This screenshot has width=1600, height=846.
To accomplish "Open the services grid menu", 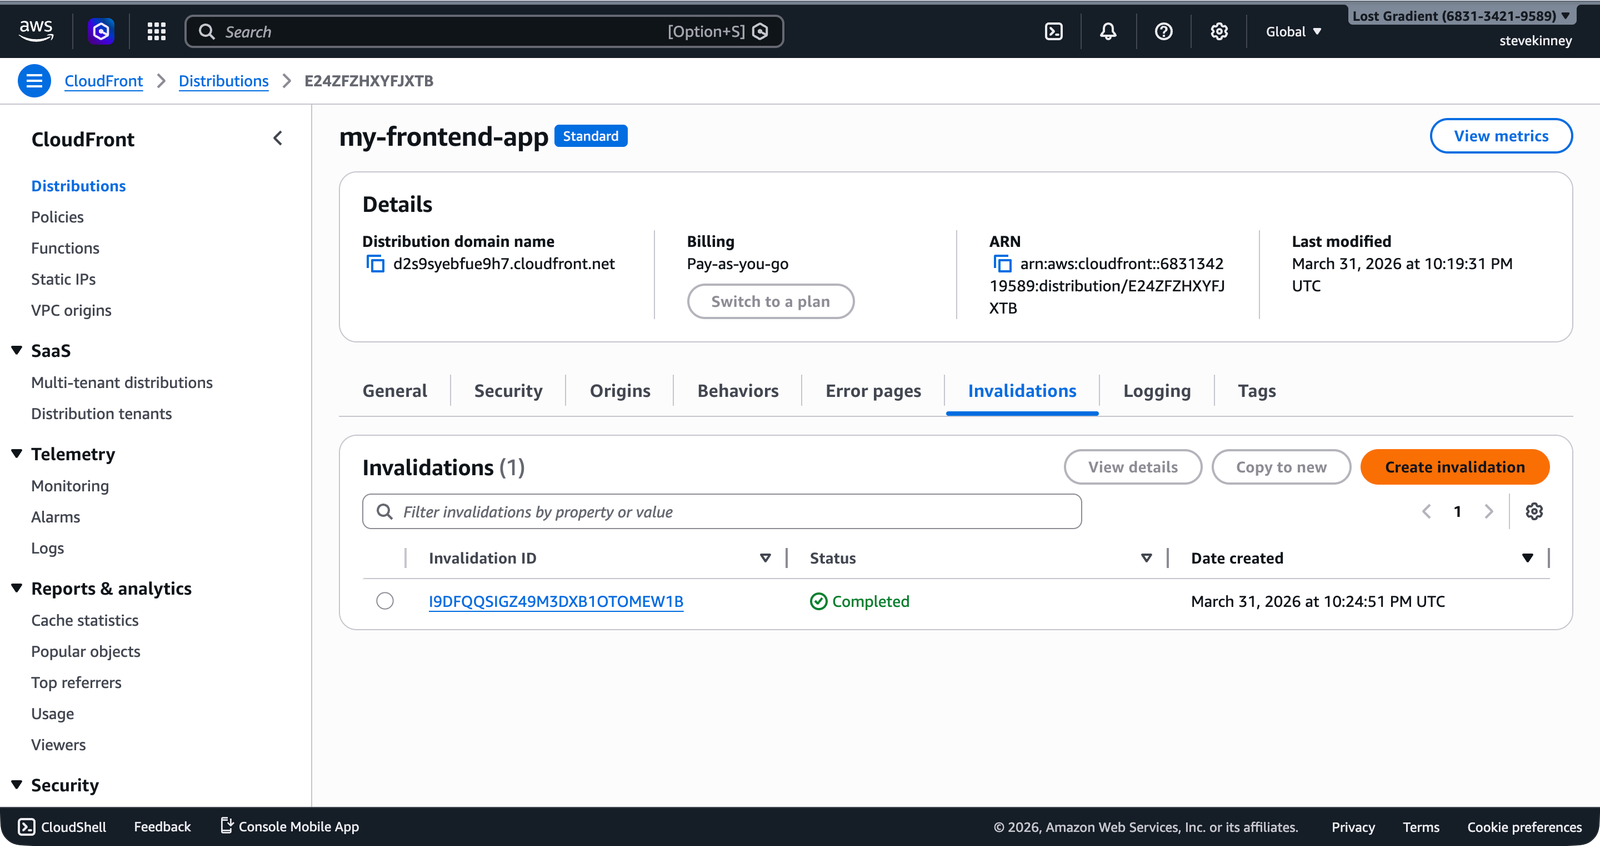I will click(156, 31).
